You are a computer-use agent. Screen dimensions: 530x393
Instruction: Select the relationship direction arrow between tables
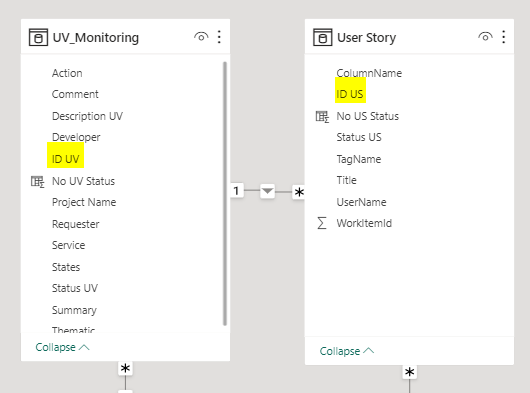pyautogui.click(x=267, y=191)
